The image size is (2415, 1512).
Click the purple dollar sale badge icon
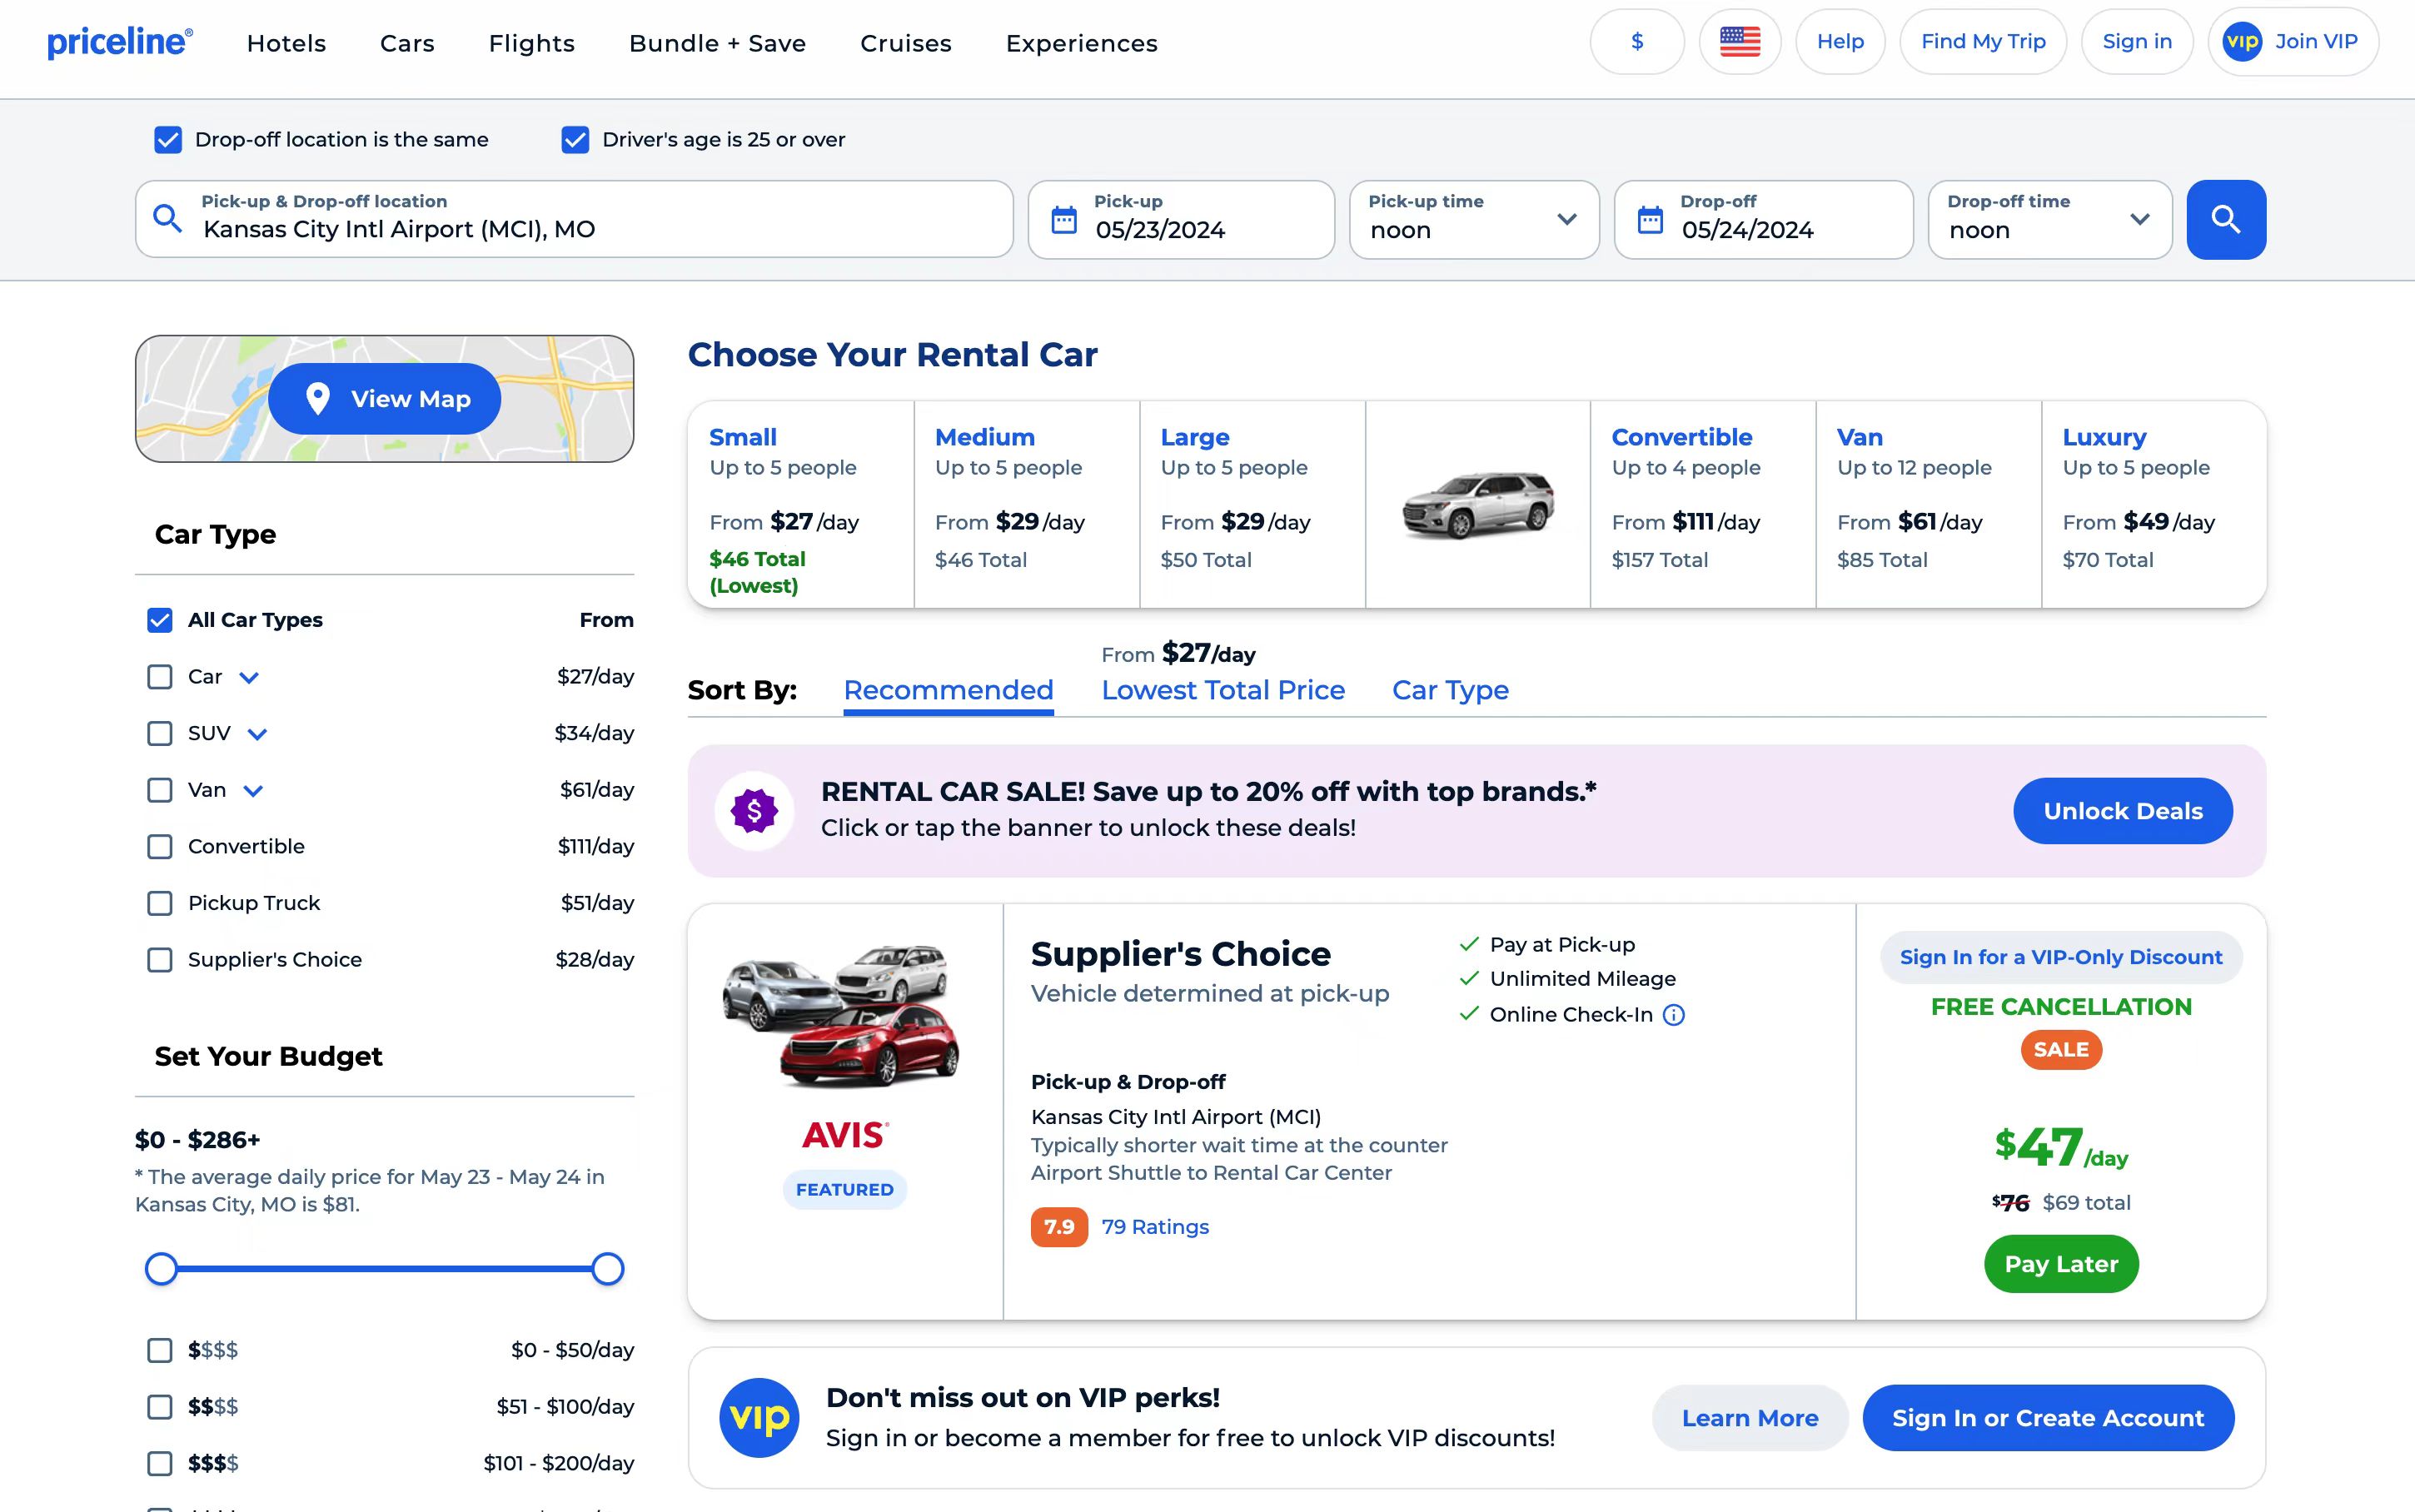[x=754, y=811]
